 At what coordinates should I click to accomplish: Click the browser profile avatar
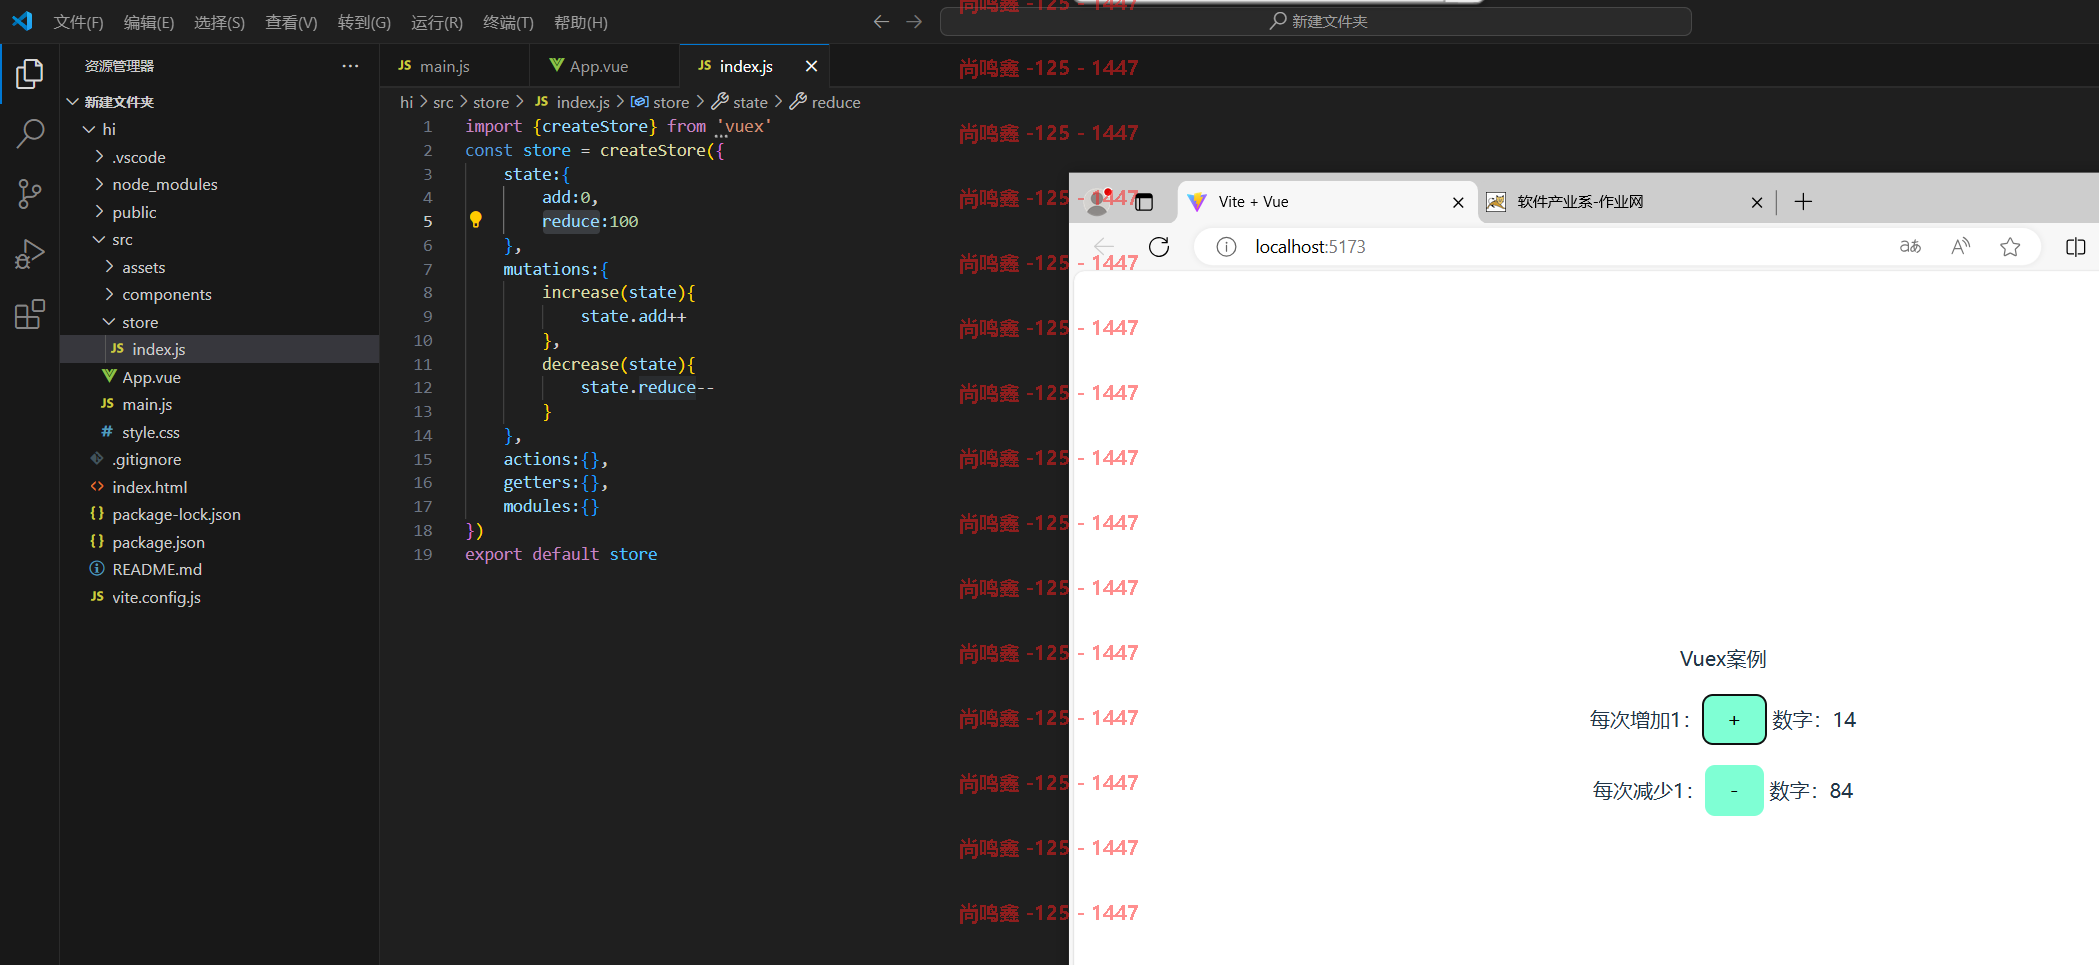pyautogui.click(x=1099, y=202)
